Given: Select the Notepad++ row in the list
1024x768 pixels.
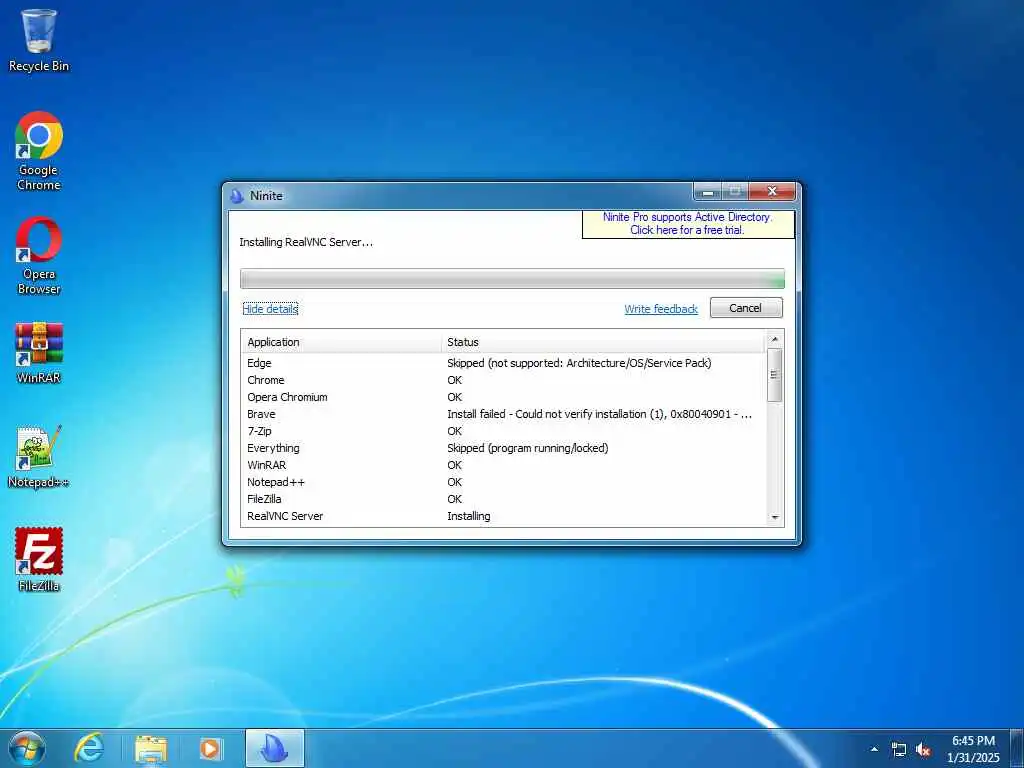Looking at the screenshot, I should click(x=504, y=482).
